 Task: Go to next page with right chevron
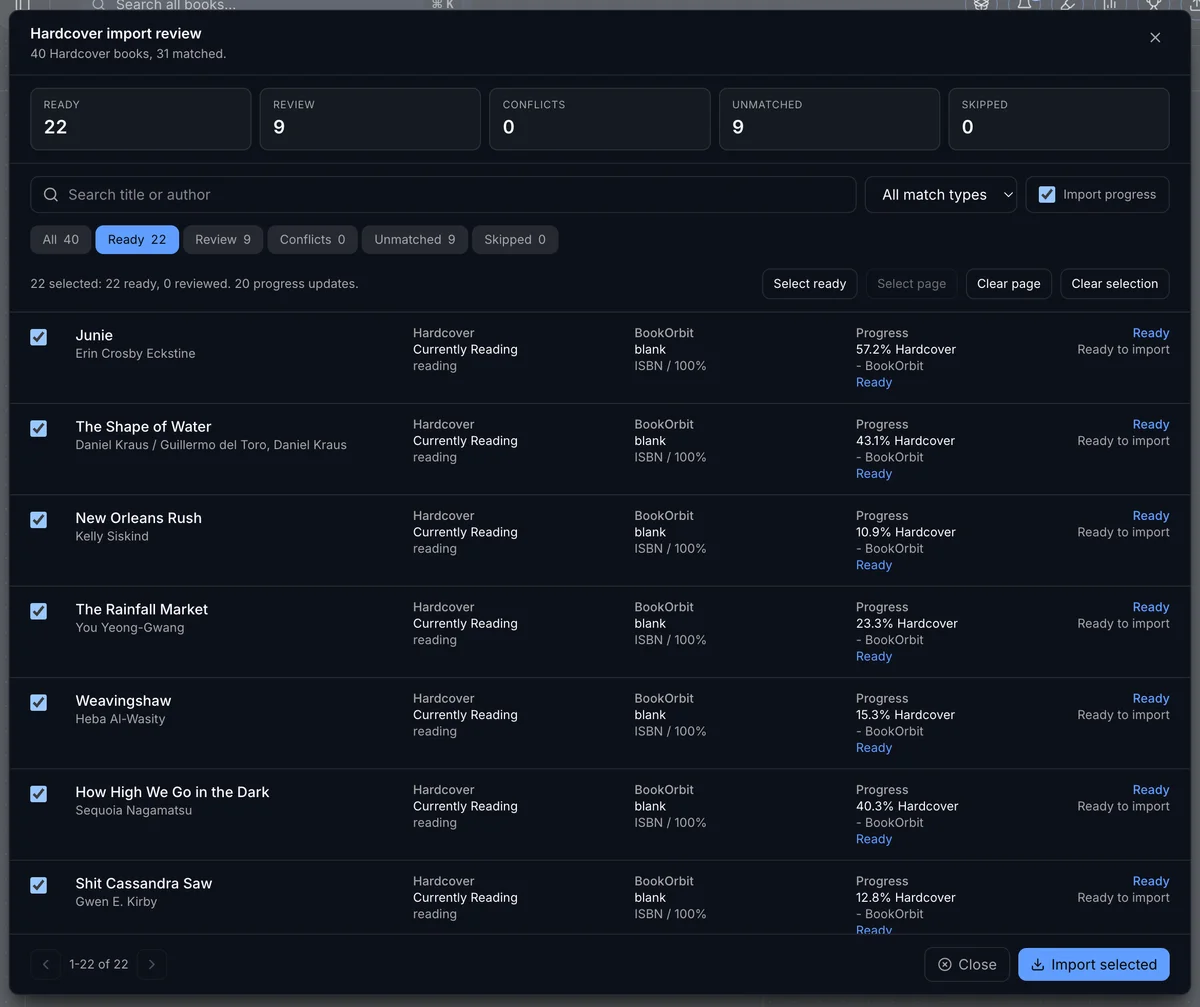click(x=152, y=965)
